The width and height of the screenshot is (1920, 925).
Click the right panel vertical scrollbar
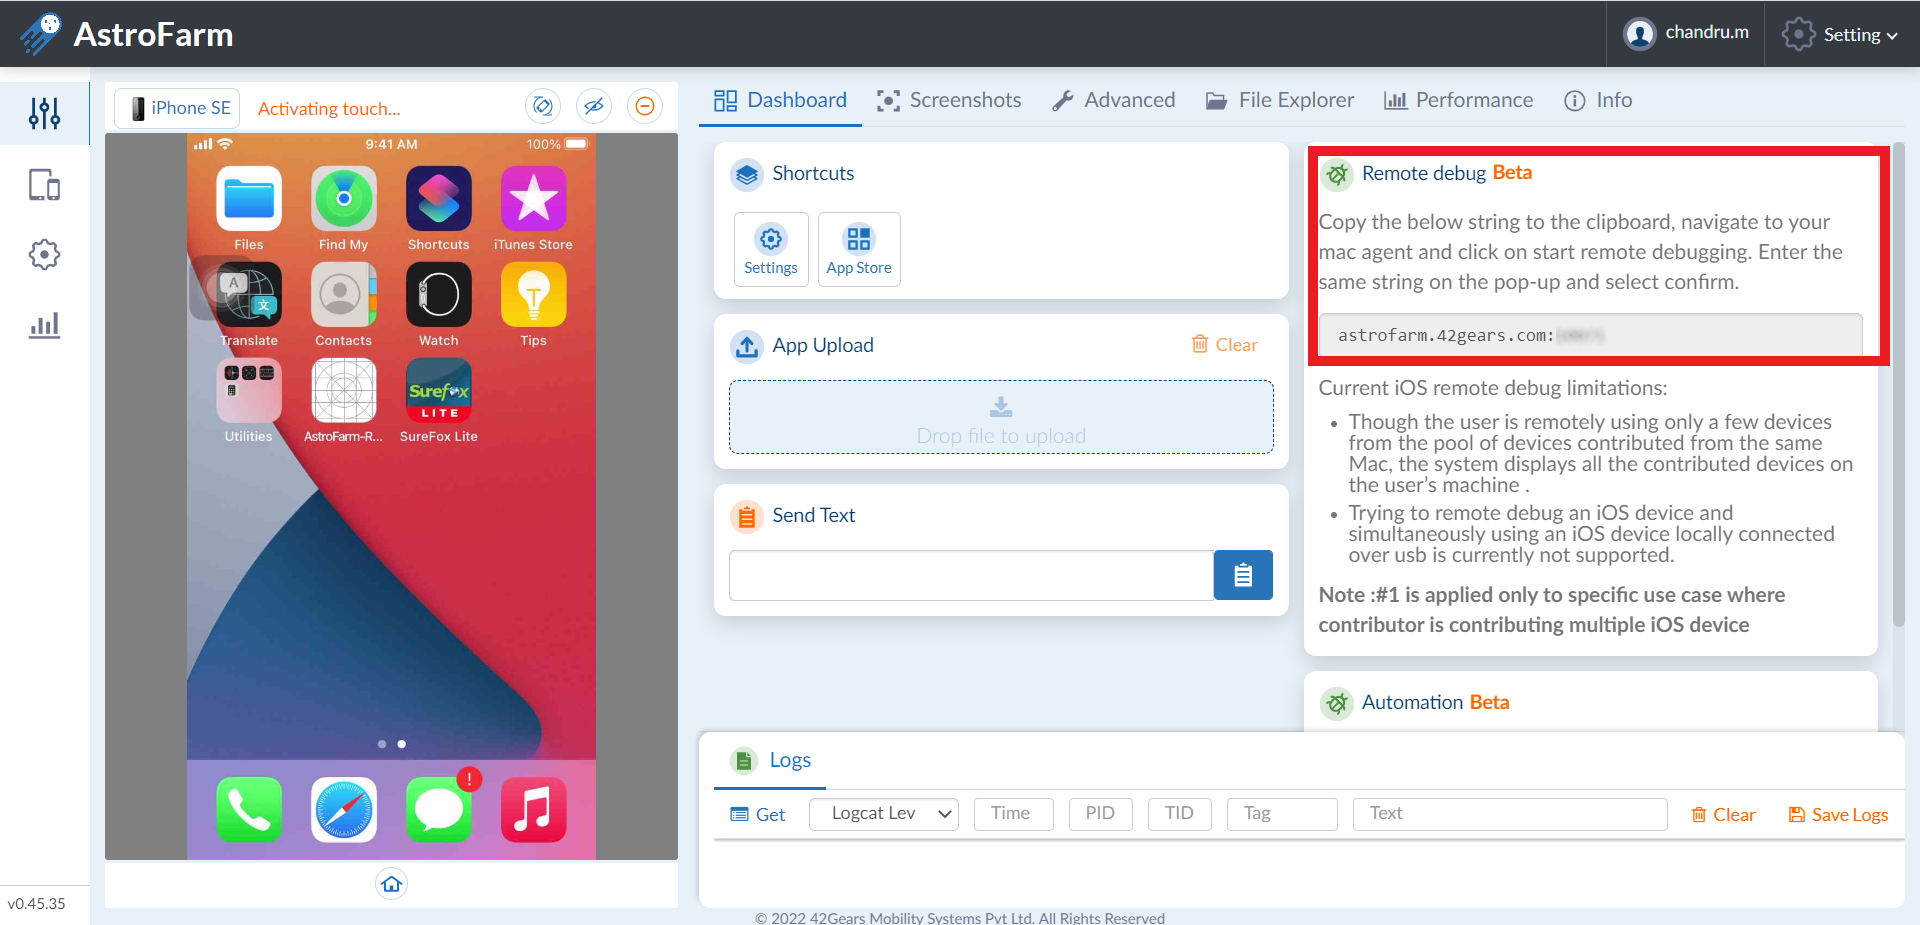[x=1898, y=385]
